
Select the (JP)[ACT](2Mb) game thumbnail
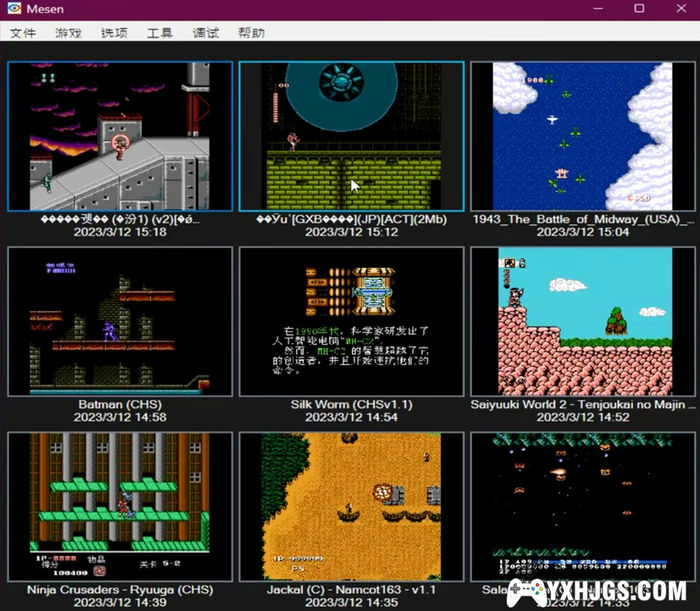(x=352, y=136)
